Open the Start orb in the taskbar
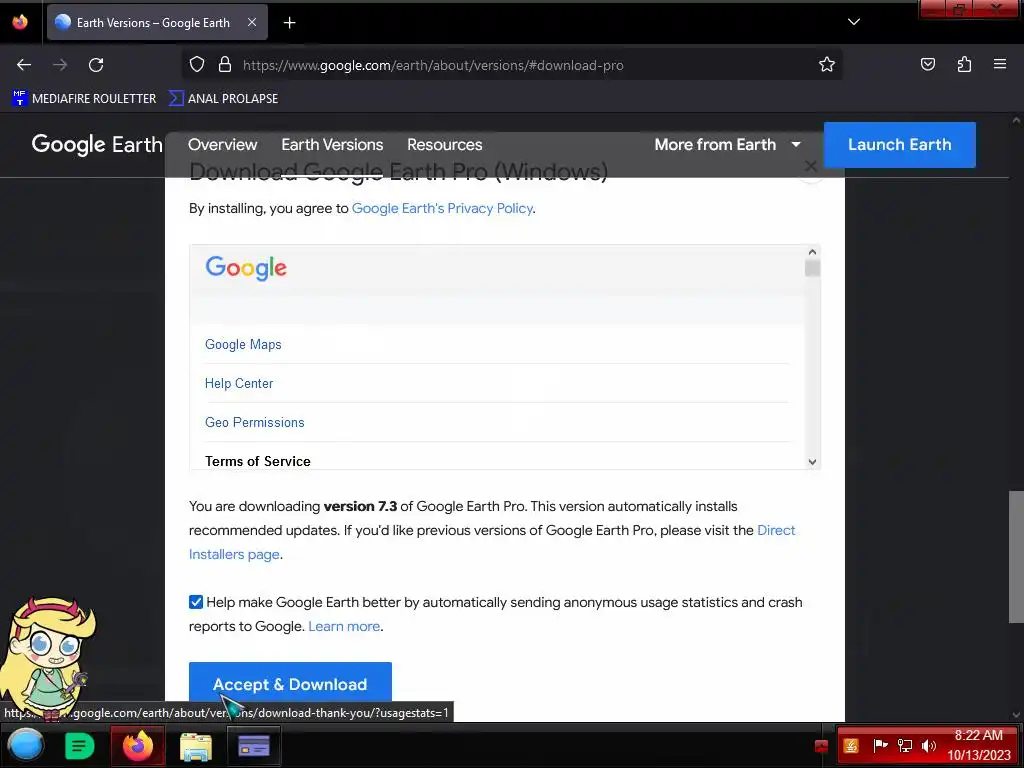The width and height of the screenshot is (1024, 768). tap(26, 745)
